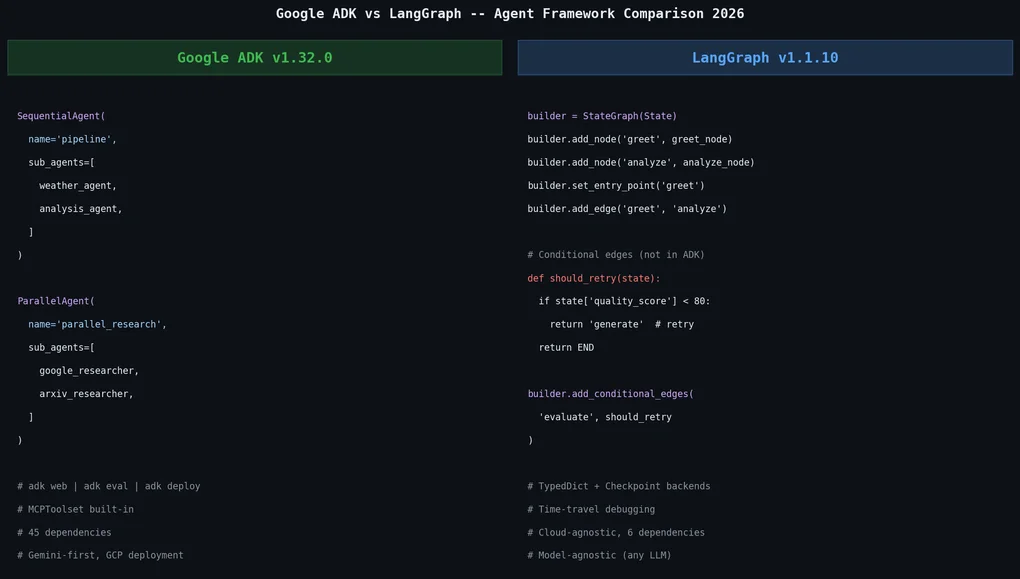Click '# Cloud-agnostic, 6 dependencies' comment

(x=616, y=532)
